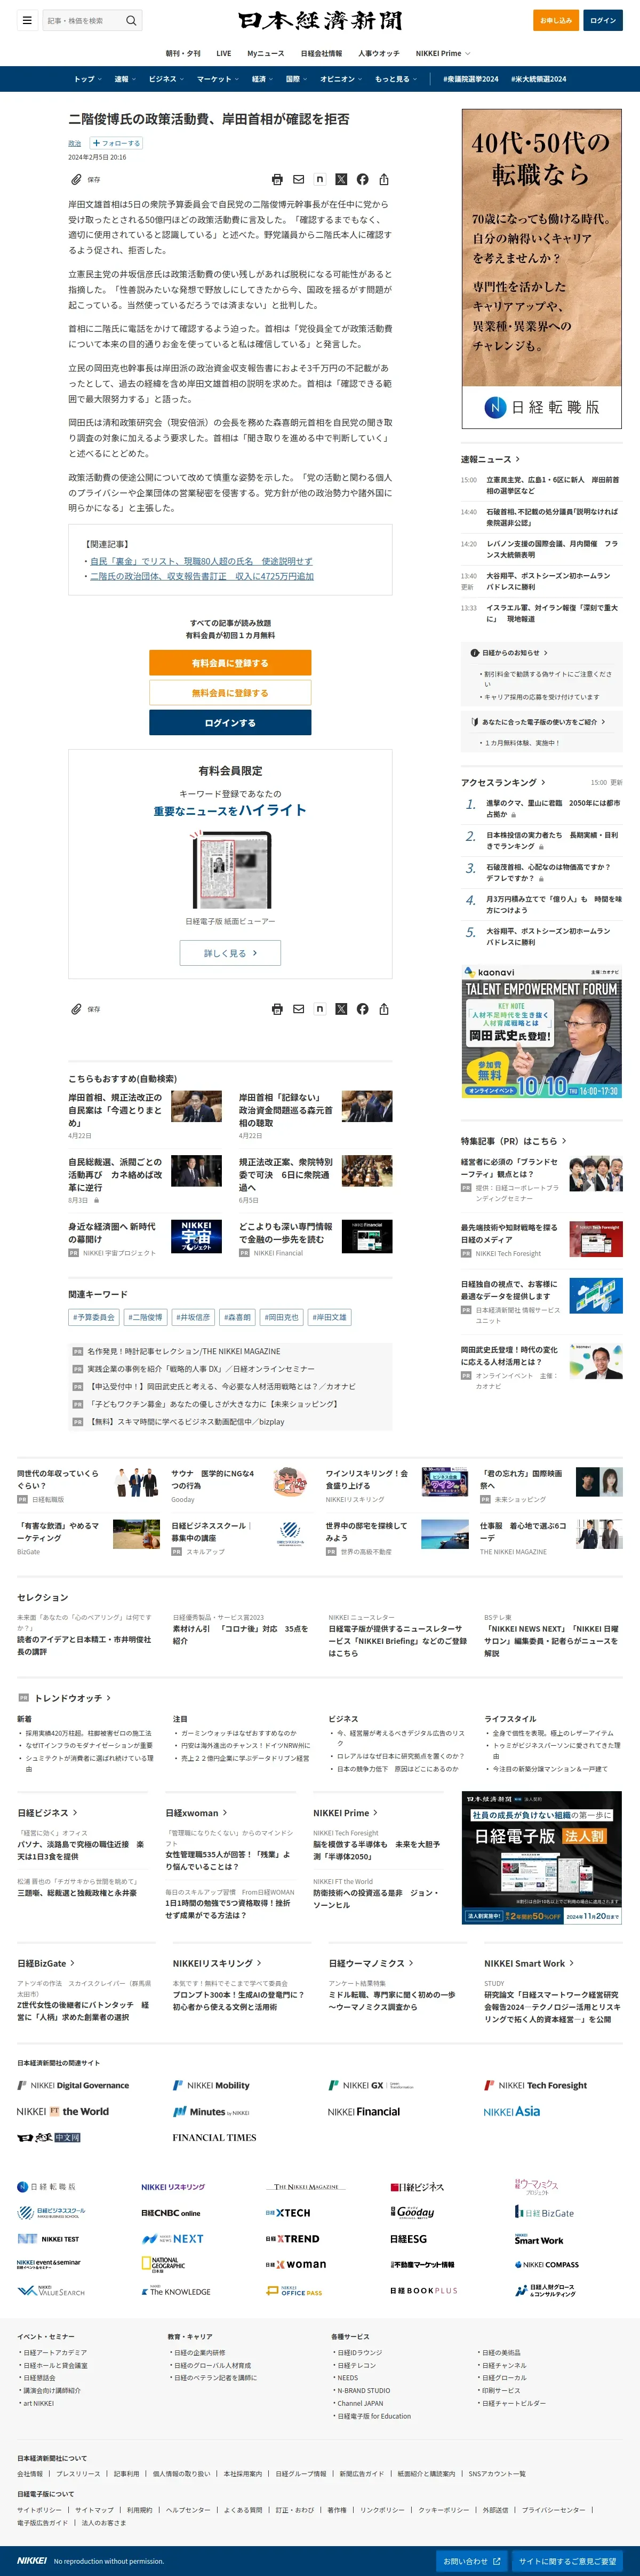Select the 朝刊・夕刊 menu item
The width and height of the screenshot is (640, 2576).
point(183,53)
